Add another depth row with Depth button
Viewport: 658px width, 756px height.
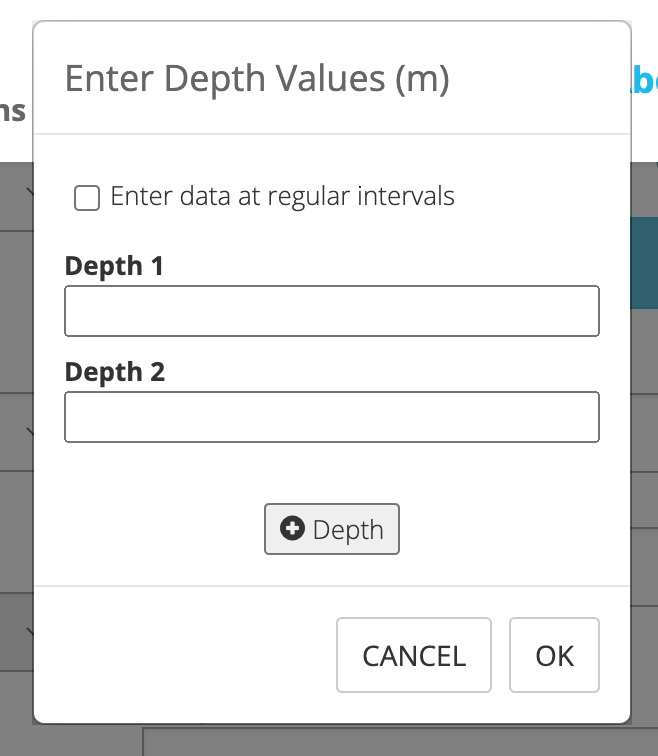coord(331,529)
